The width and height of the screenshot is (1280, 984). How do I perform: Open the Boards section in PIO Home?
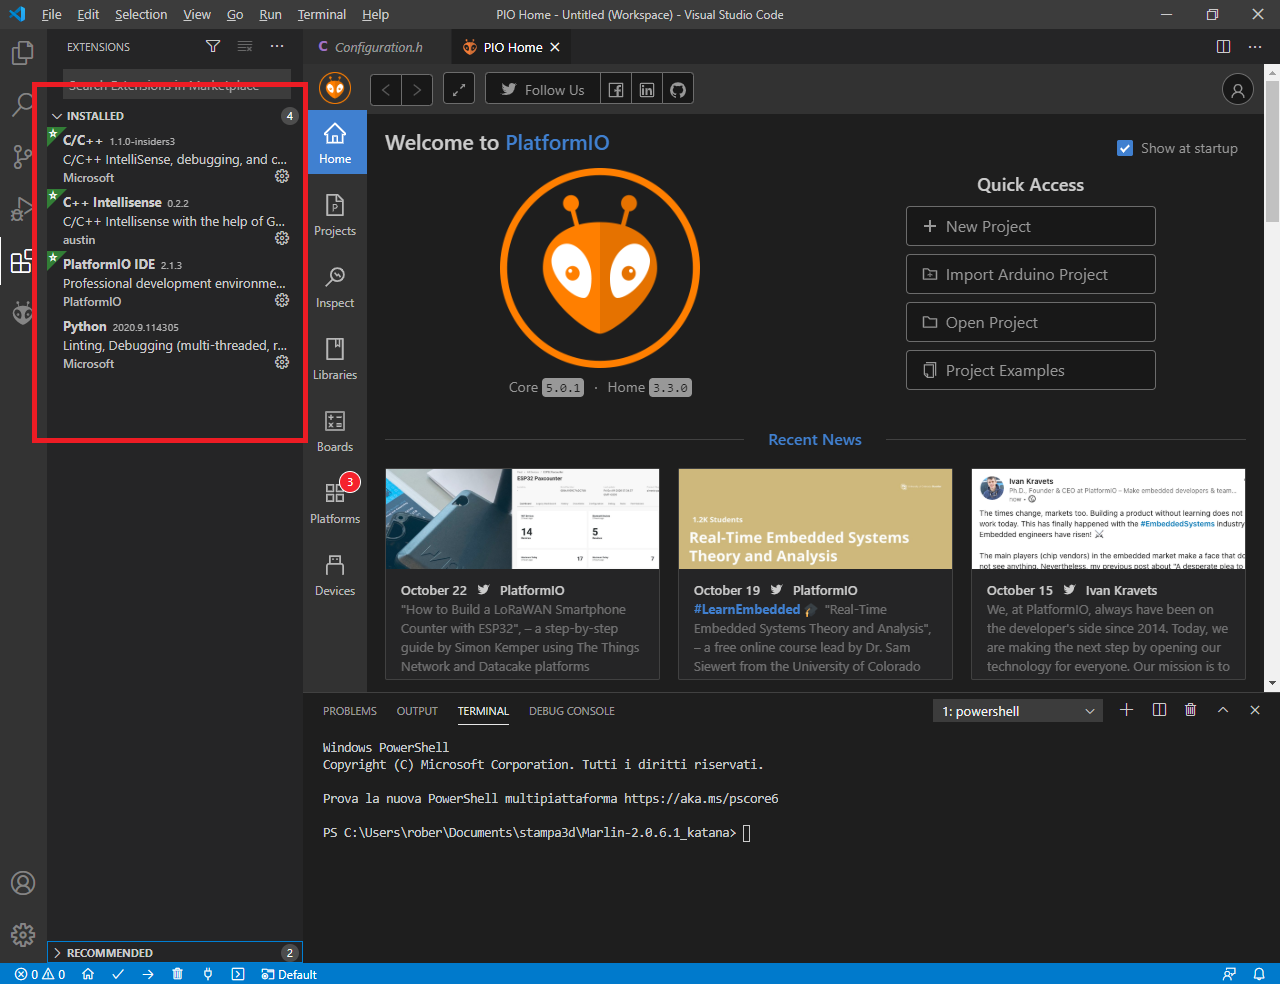click(335, 430)
